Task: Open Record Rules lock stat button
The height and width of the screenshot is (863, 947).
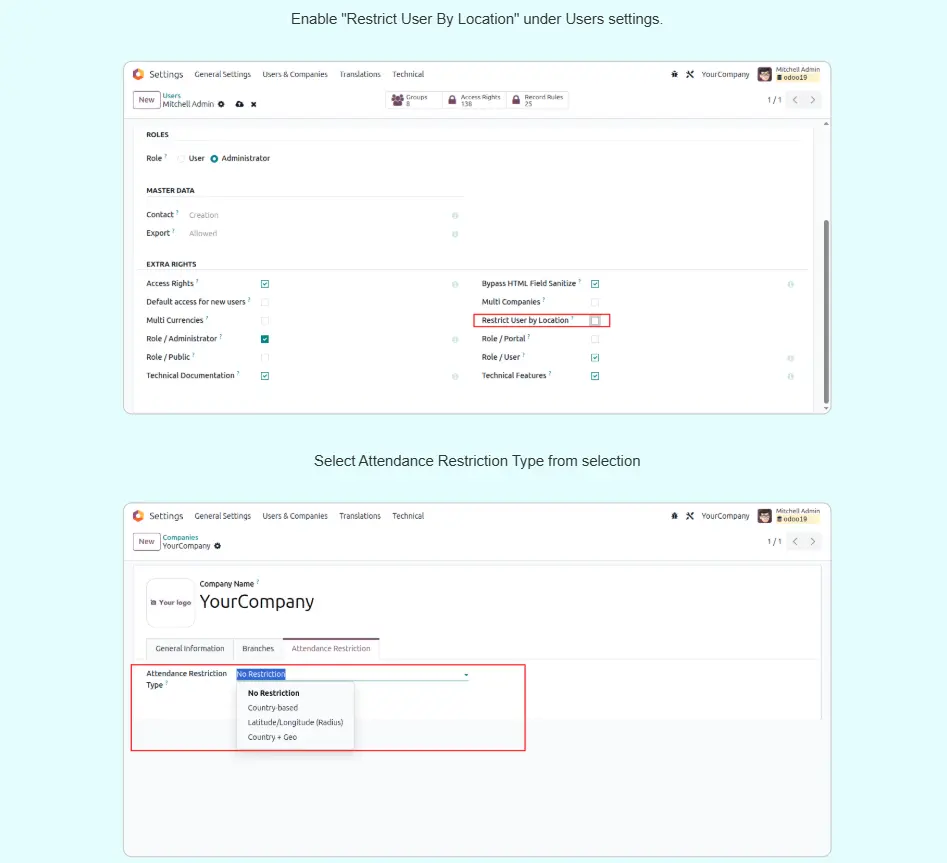Action: coord(537,100)
